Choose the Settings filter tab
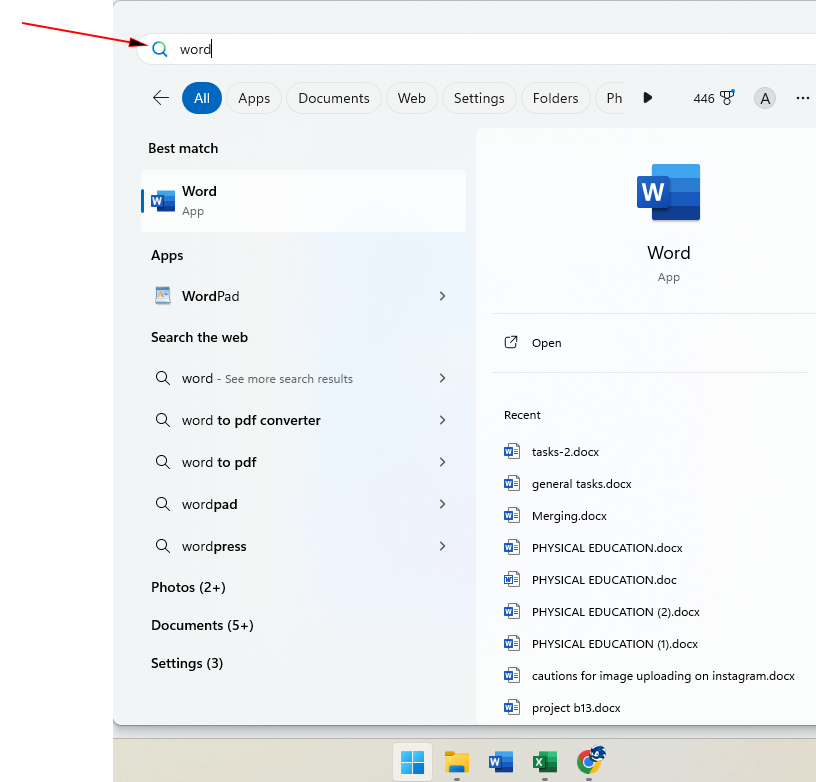Viewport: 816px width, 782px height. (479, 98)
